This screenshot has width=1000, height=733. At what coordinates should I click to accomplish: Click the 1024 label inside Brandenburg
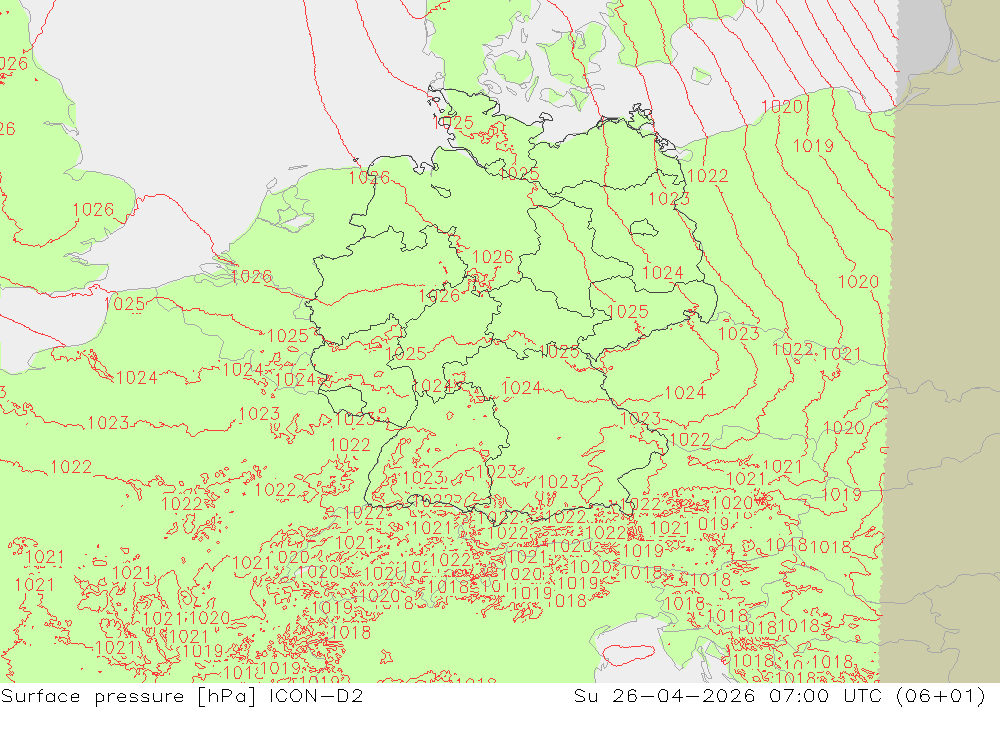point(663,273)
